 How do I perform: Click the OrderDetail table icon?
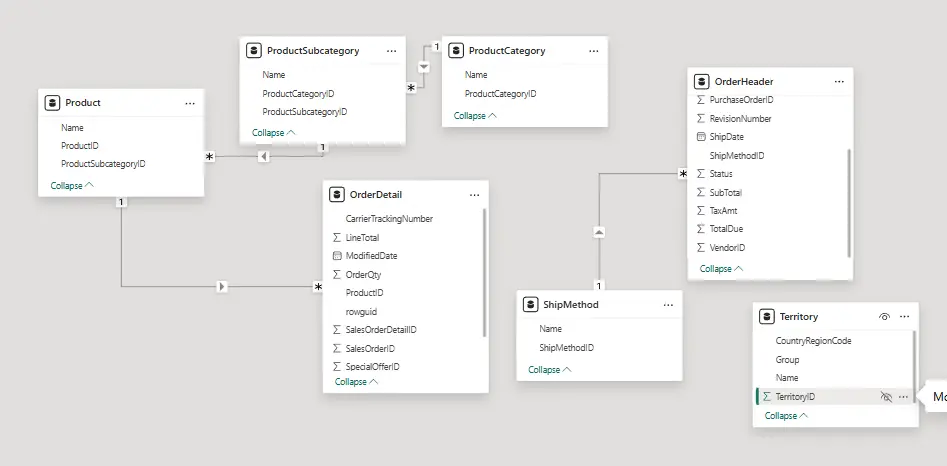(336, 194)
